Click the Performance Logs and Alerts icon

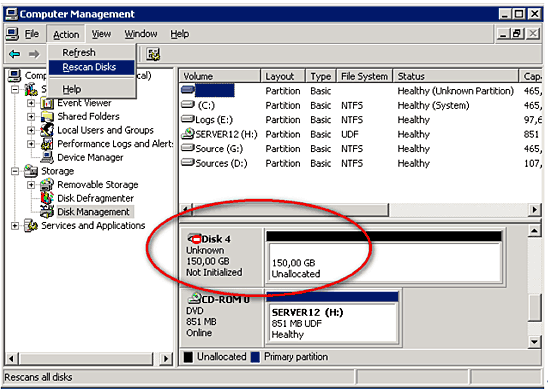click(x=47, y=144)
